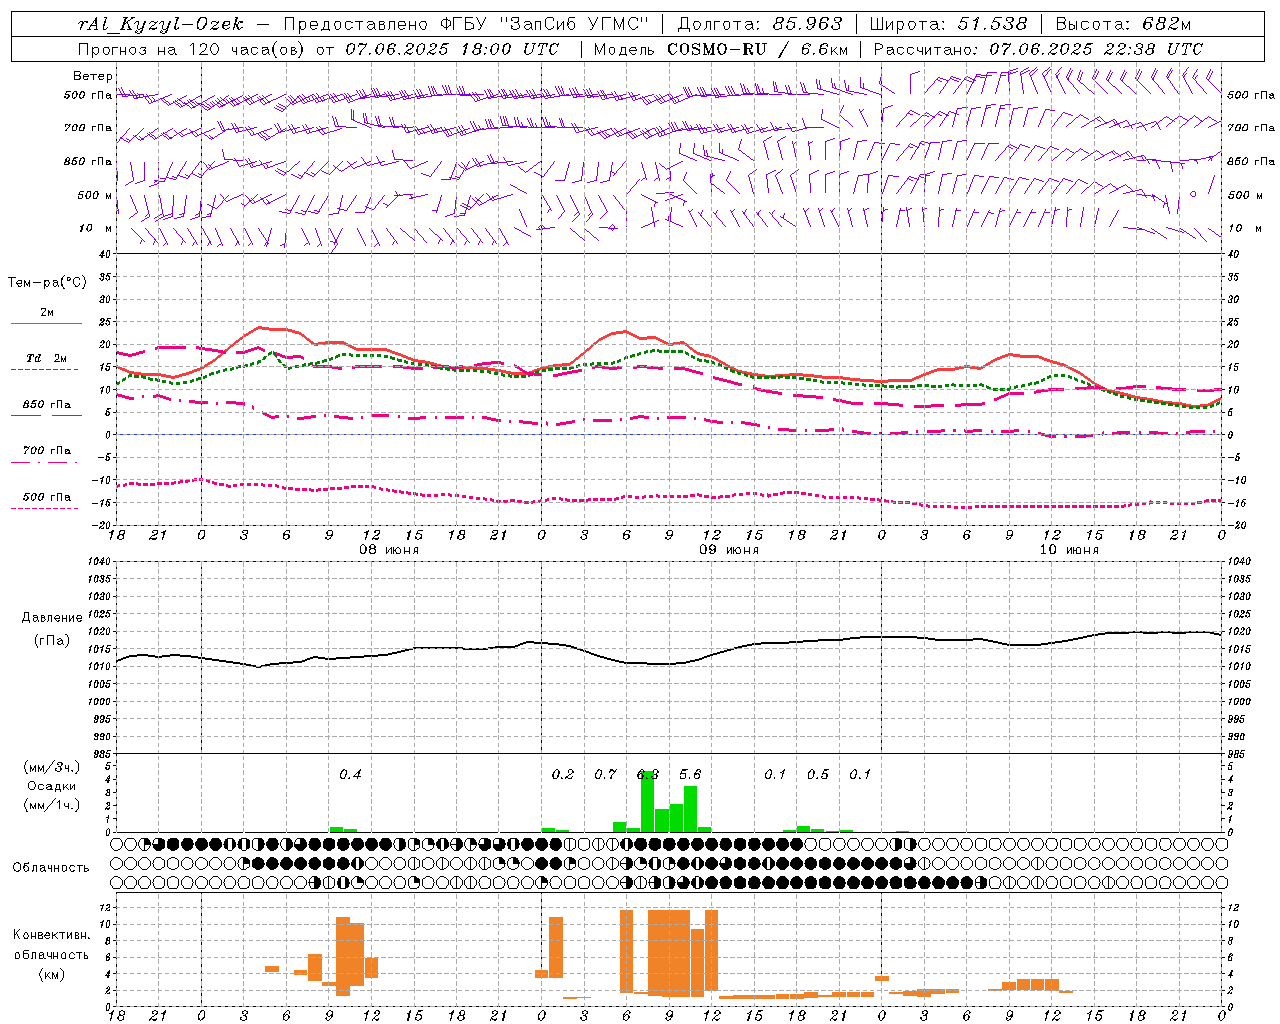Click the tallest green precipitation bar
Screen dimensions: 1280x1024
648,801
